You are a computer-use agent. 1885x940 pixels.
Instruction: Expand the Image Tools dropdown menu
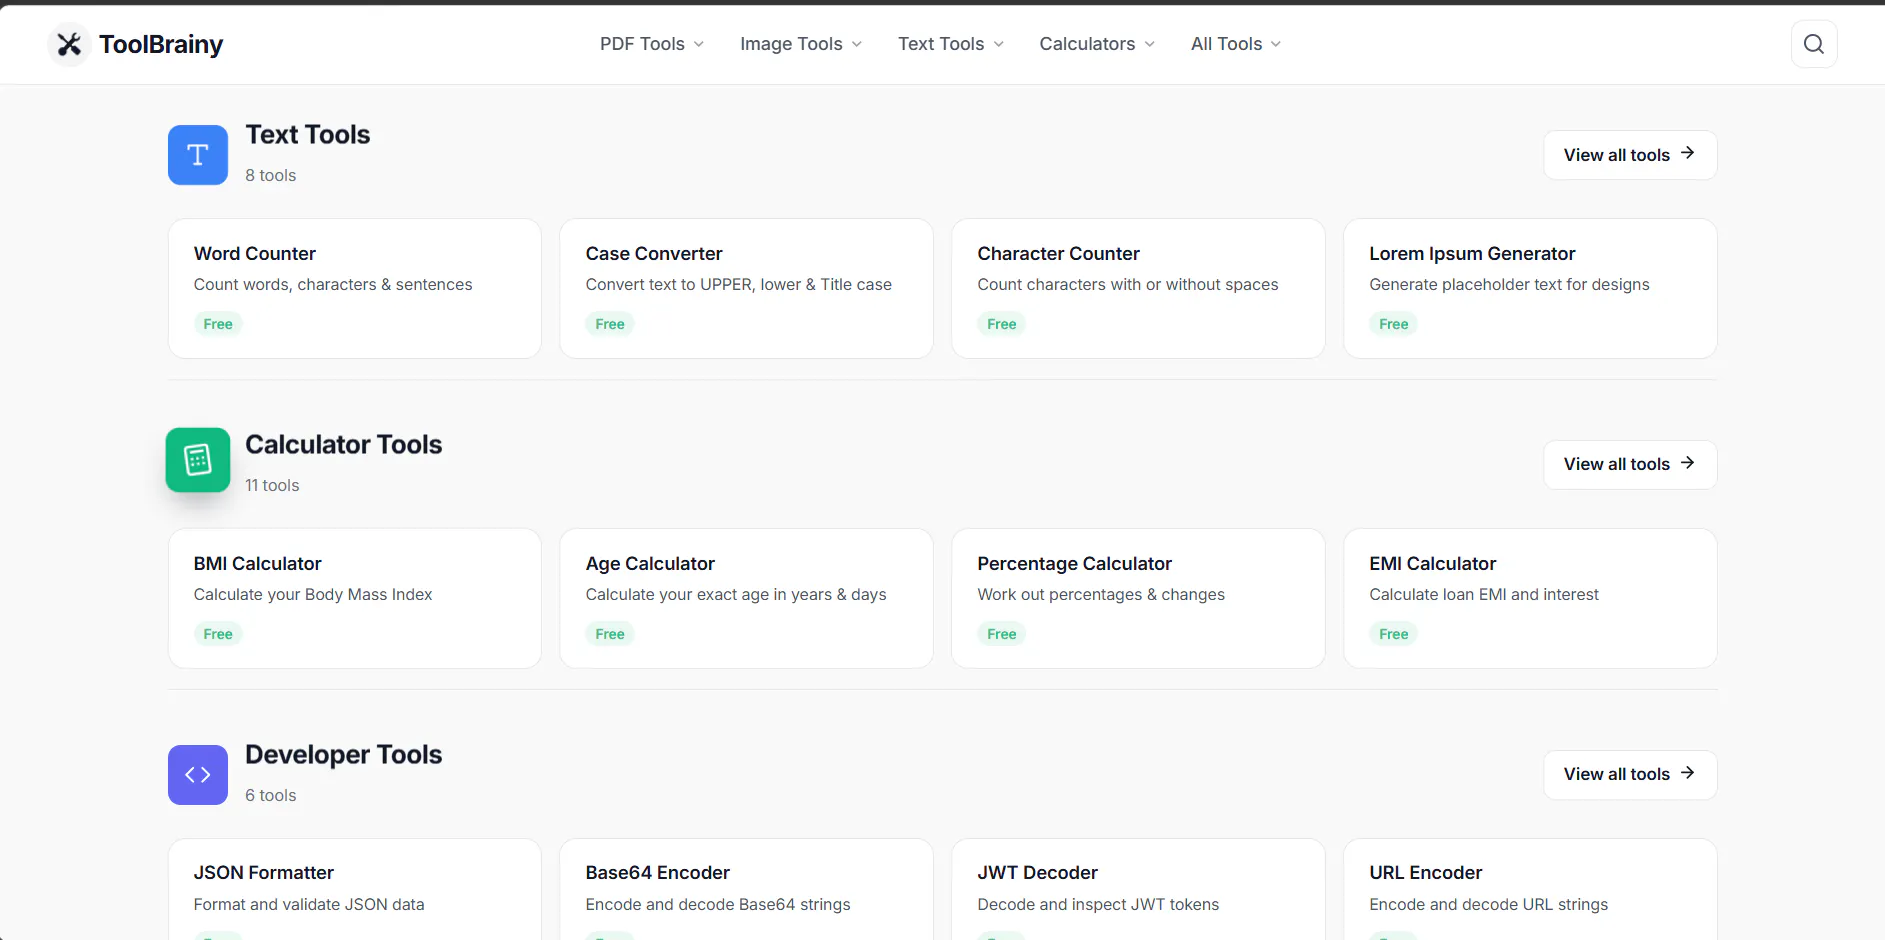(801, 44)
